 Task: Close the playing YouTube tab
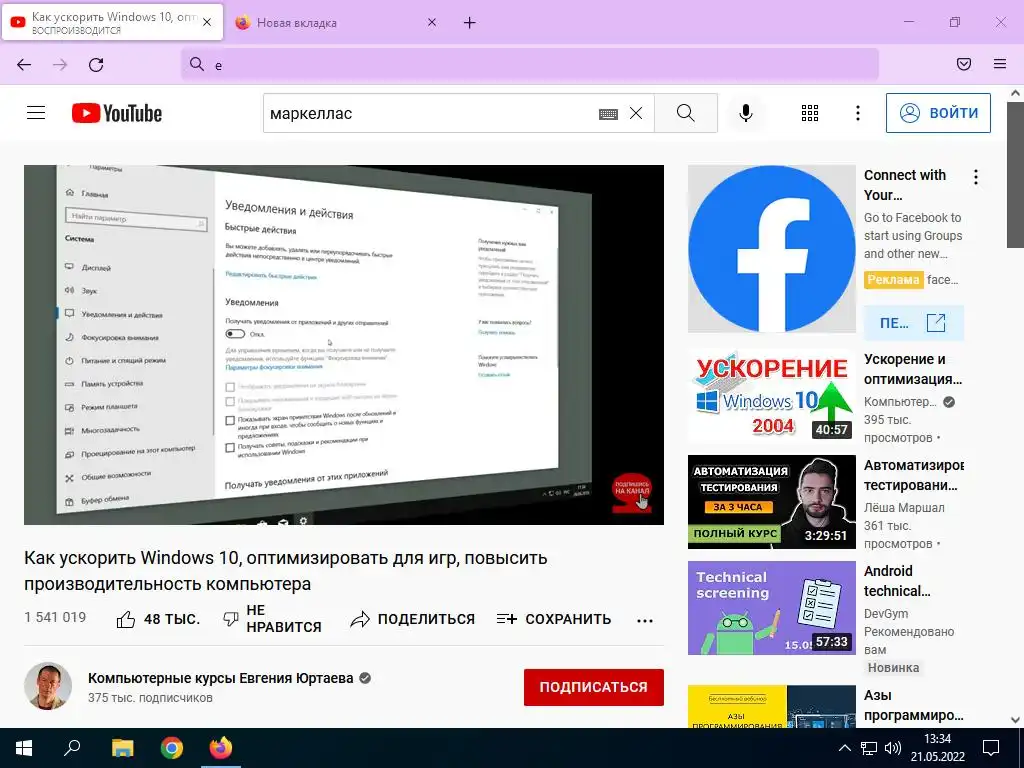(x=207, y=22)
